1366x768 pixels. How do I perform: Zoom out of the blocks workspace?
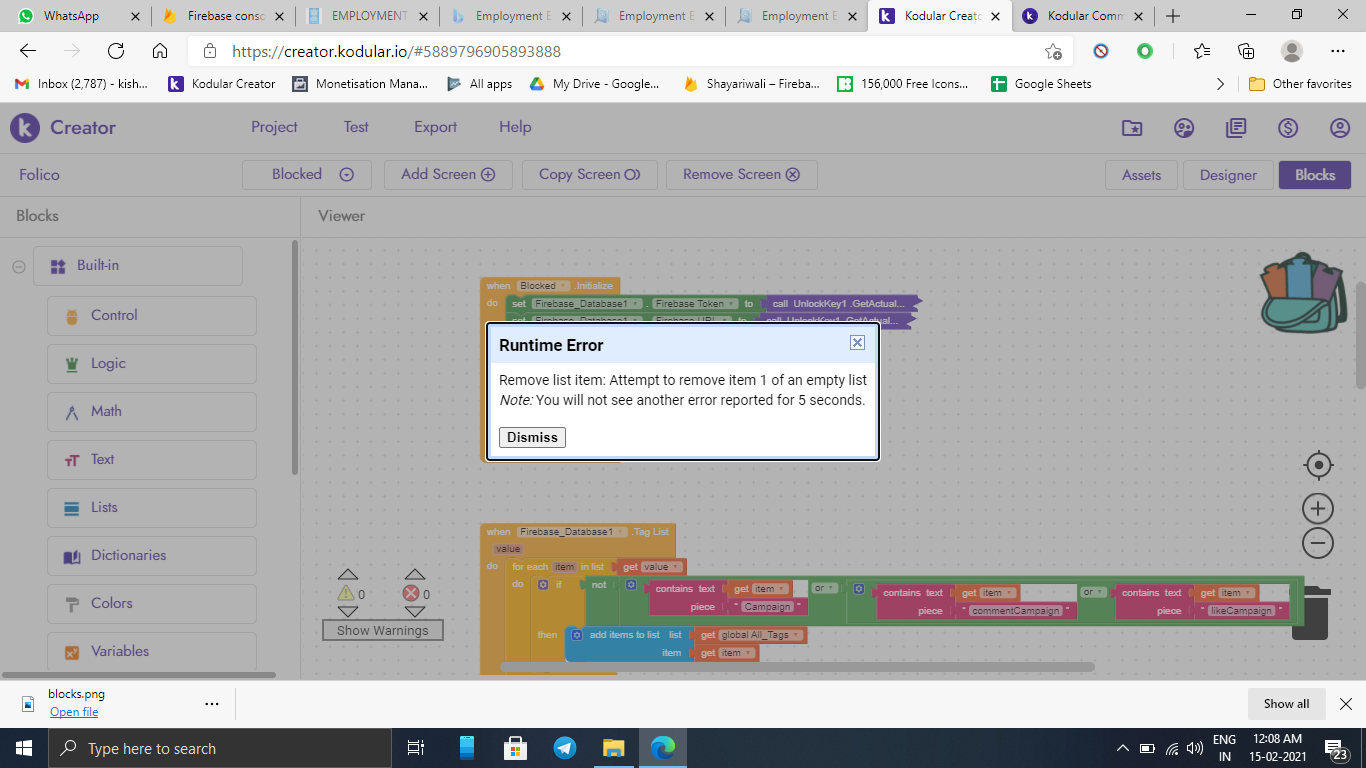[1318, 543]
